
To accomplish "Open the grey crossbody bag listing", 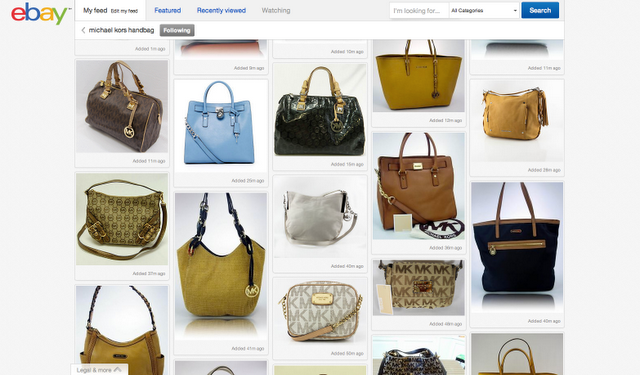I will tap(320, 217).
